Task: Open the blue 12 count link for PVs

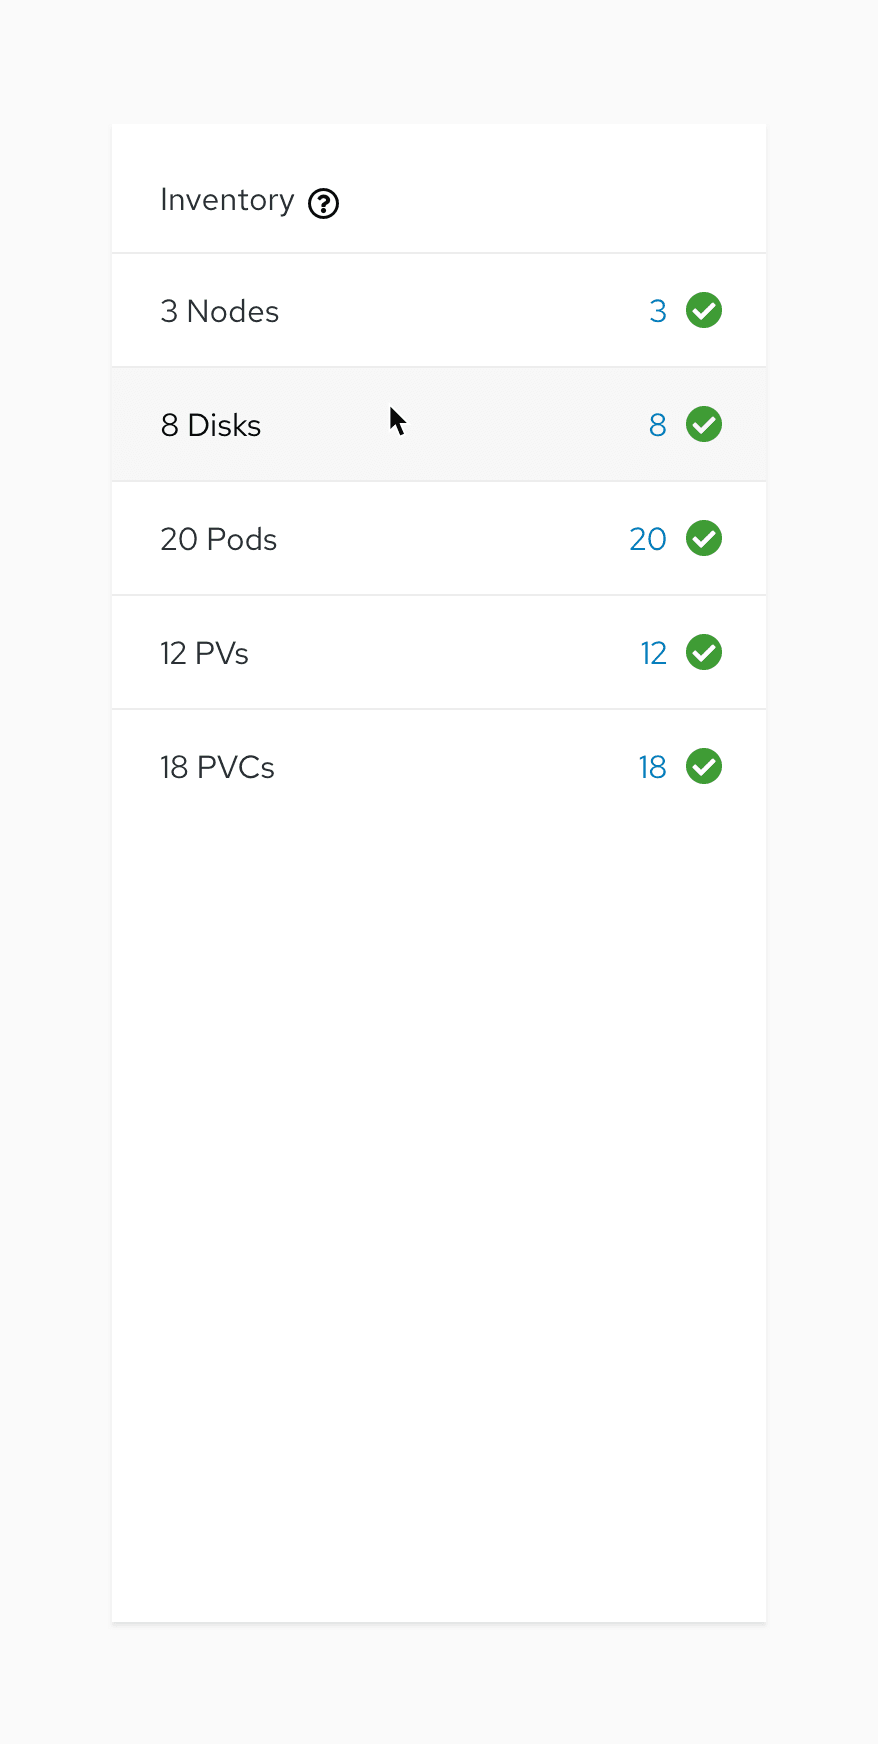Action: (653, 653)
